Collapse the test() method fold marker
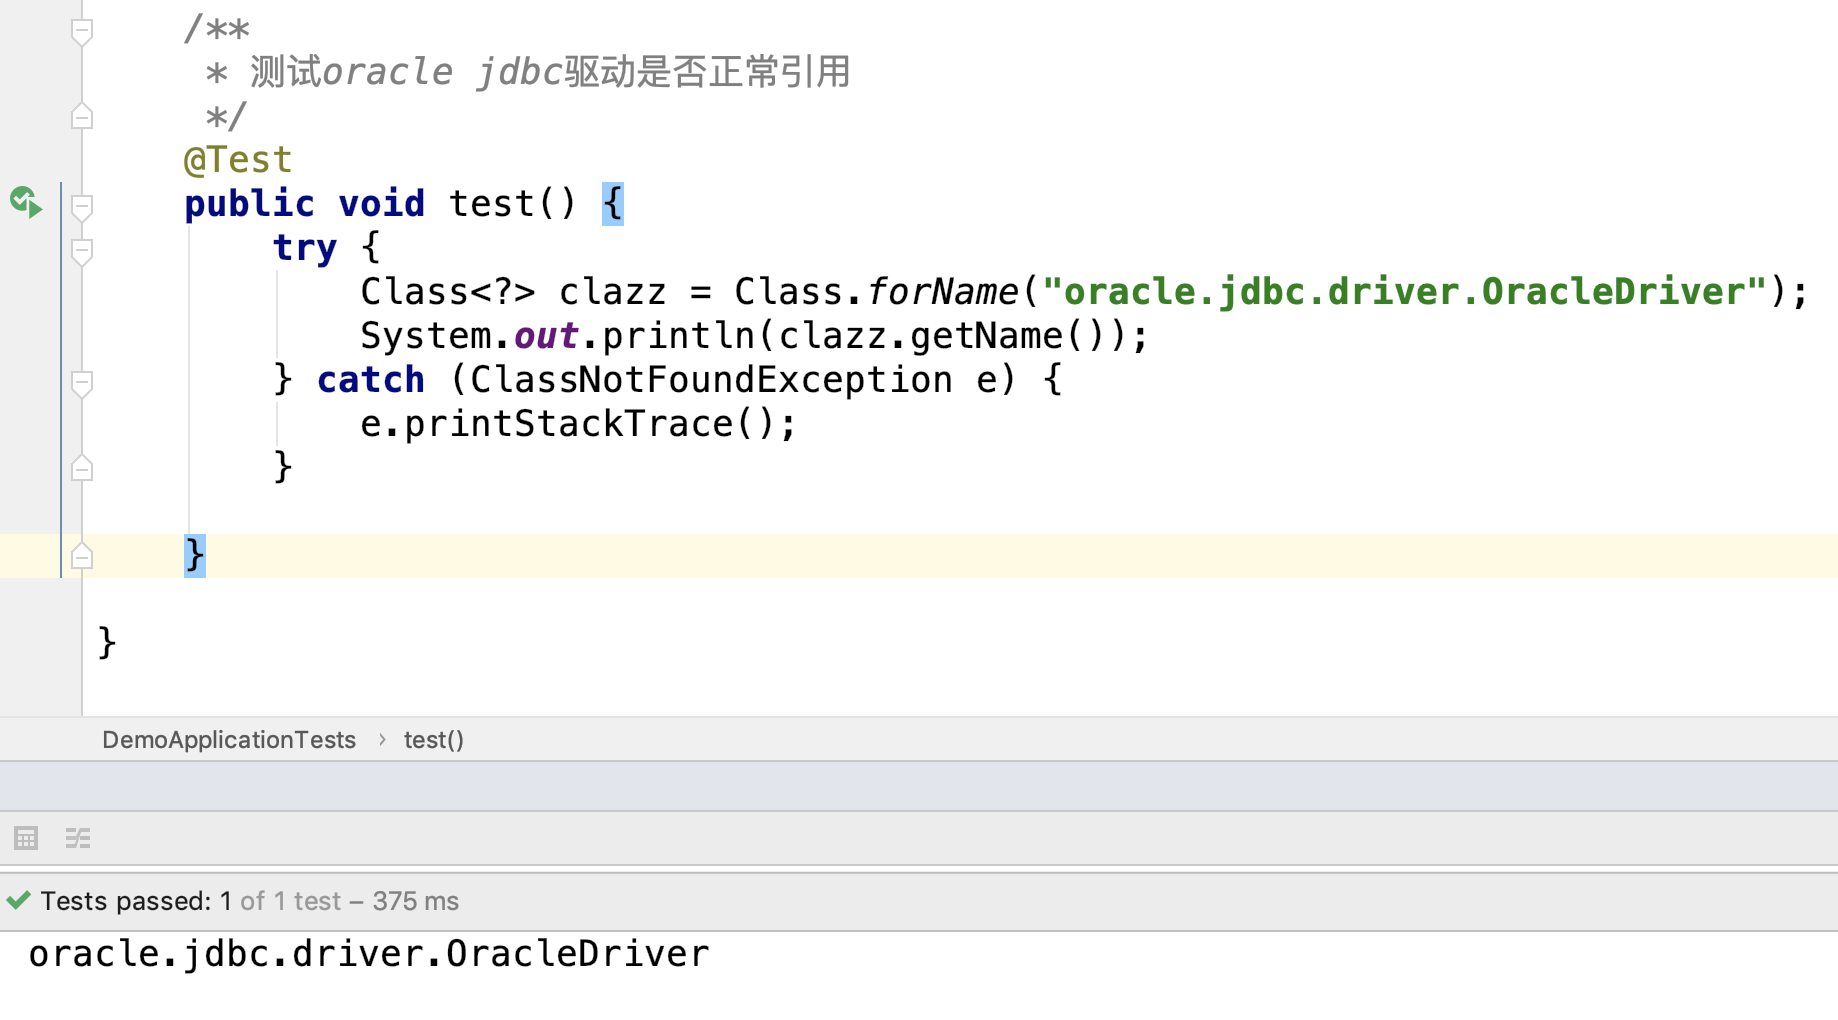 (82, 206)
